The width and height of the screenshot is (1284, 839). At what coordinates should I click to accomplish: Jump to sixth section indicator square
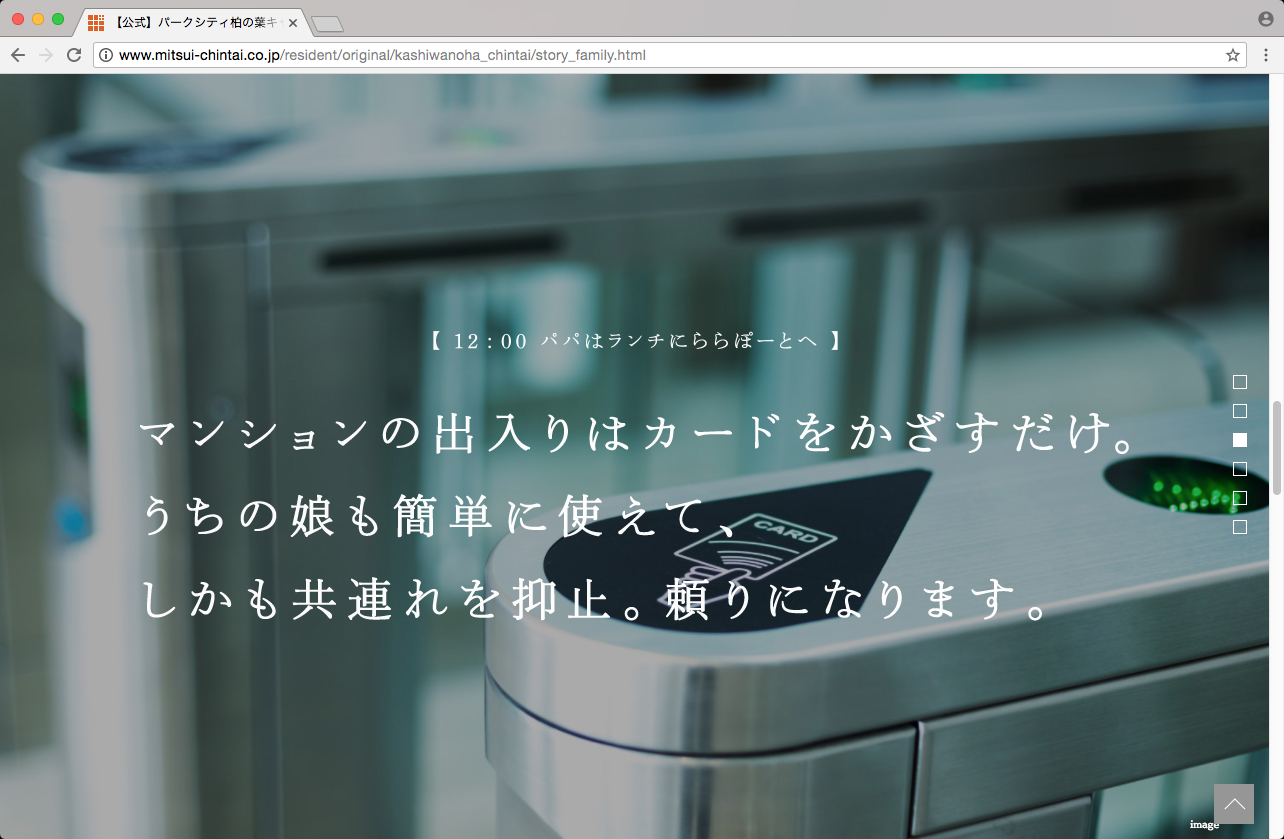[x=1240, y=527]
